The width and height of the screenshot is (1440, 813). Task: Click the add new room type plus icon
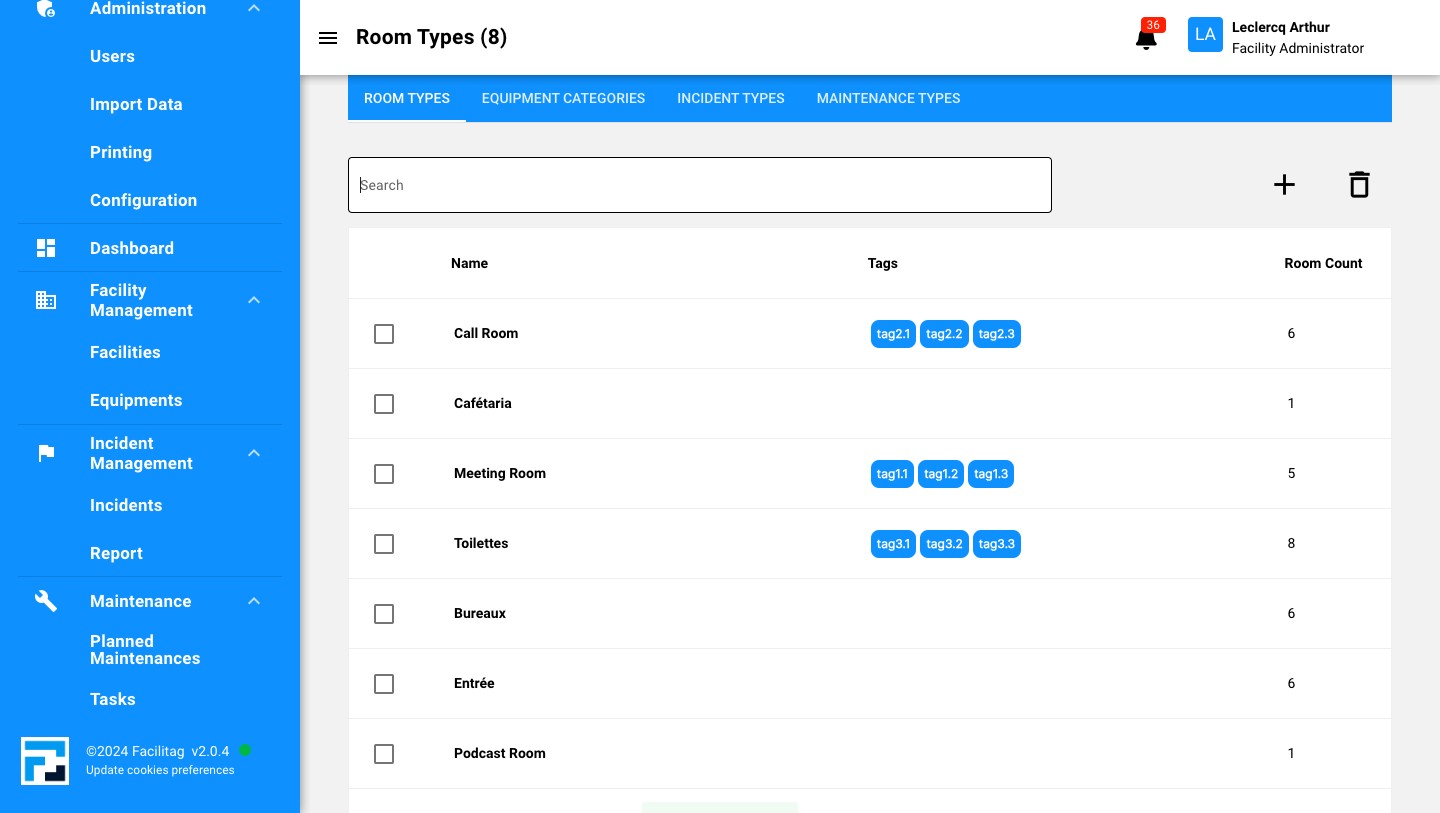coord(1284,185)
